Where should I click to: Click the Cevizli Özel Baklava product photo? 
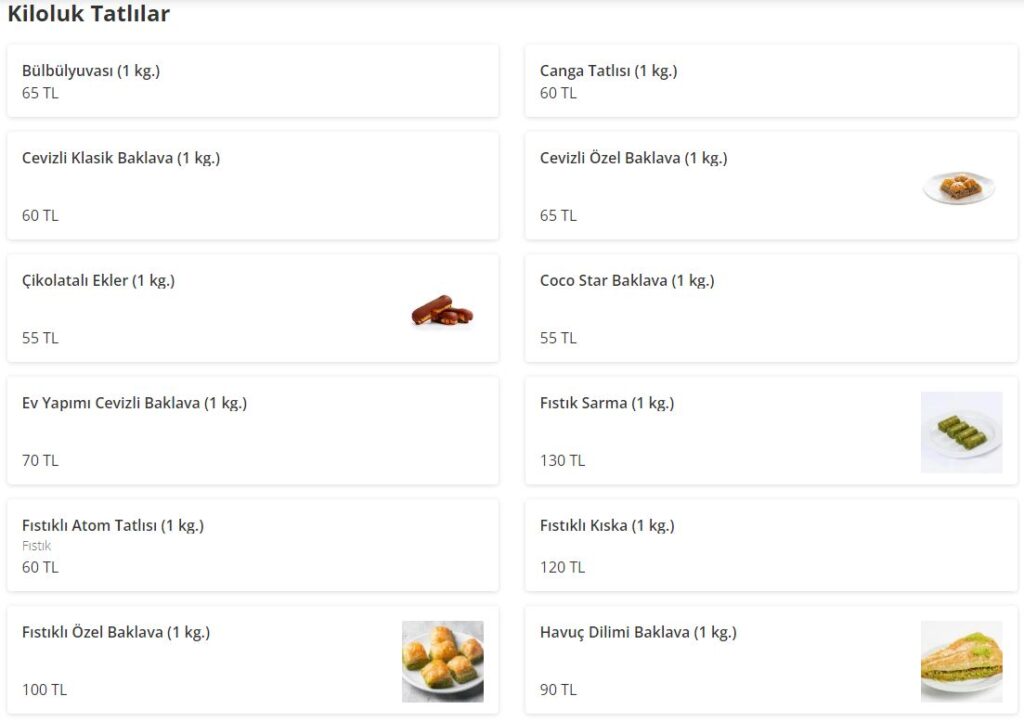tap(958, 187)
